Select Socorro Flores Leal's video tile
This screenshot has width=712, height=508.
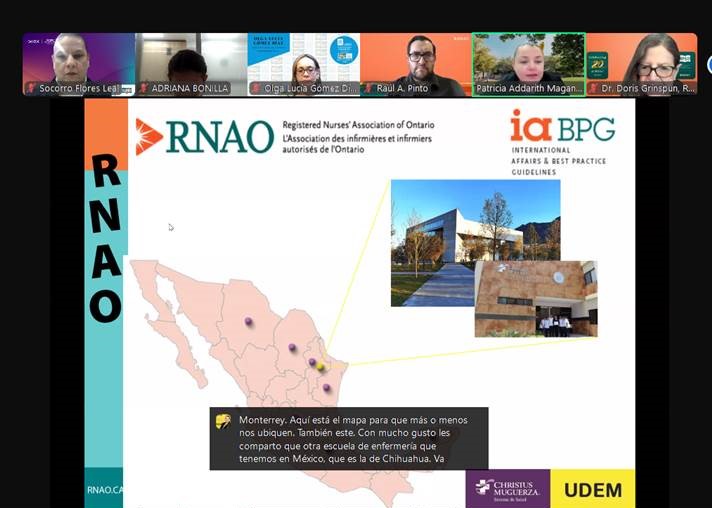pyautogui.click(x=79, y=64)
